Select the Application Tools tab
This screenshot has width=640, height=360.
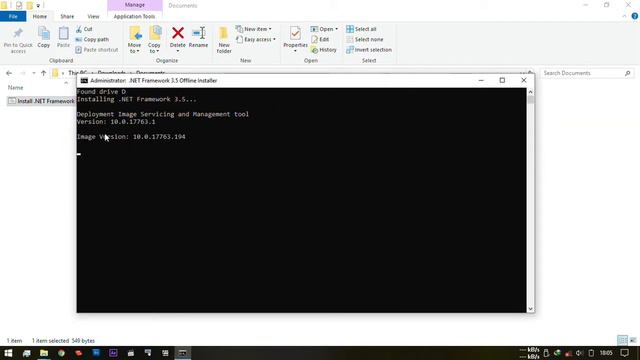coord(134,16)
